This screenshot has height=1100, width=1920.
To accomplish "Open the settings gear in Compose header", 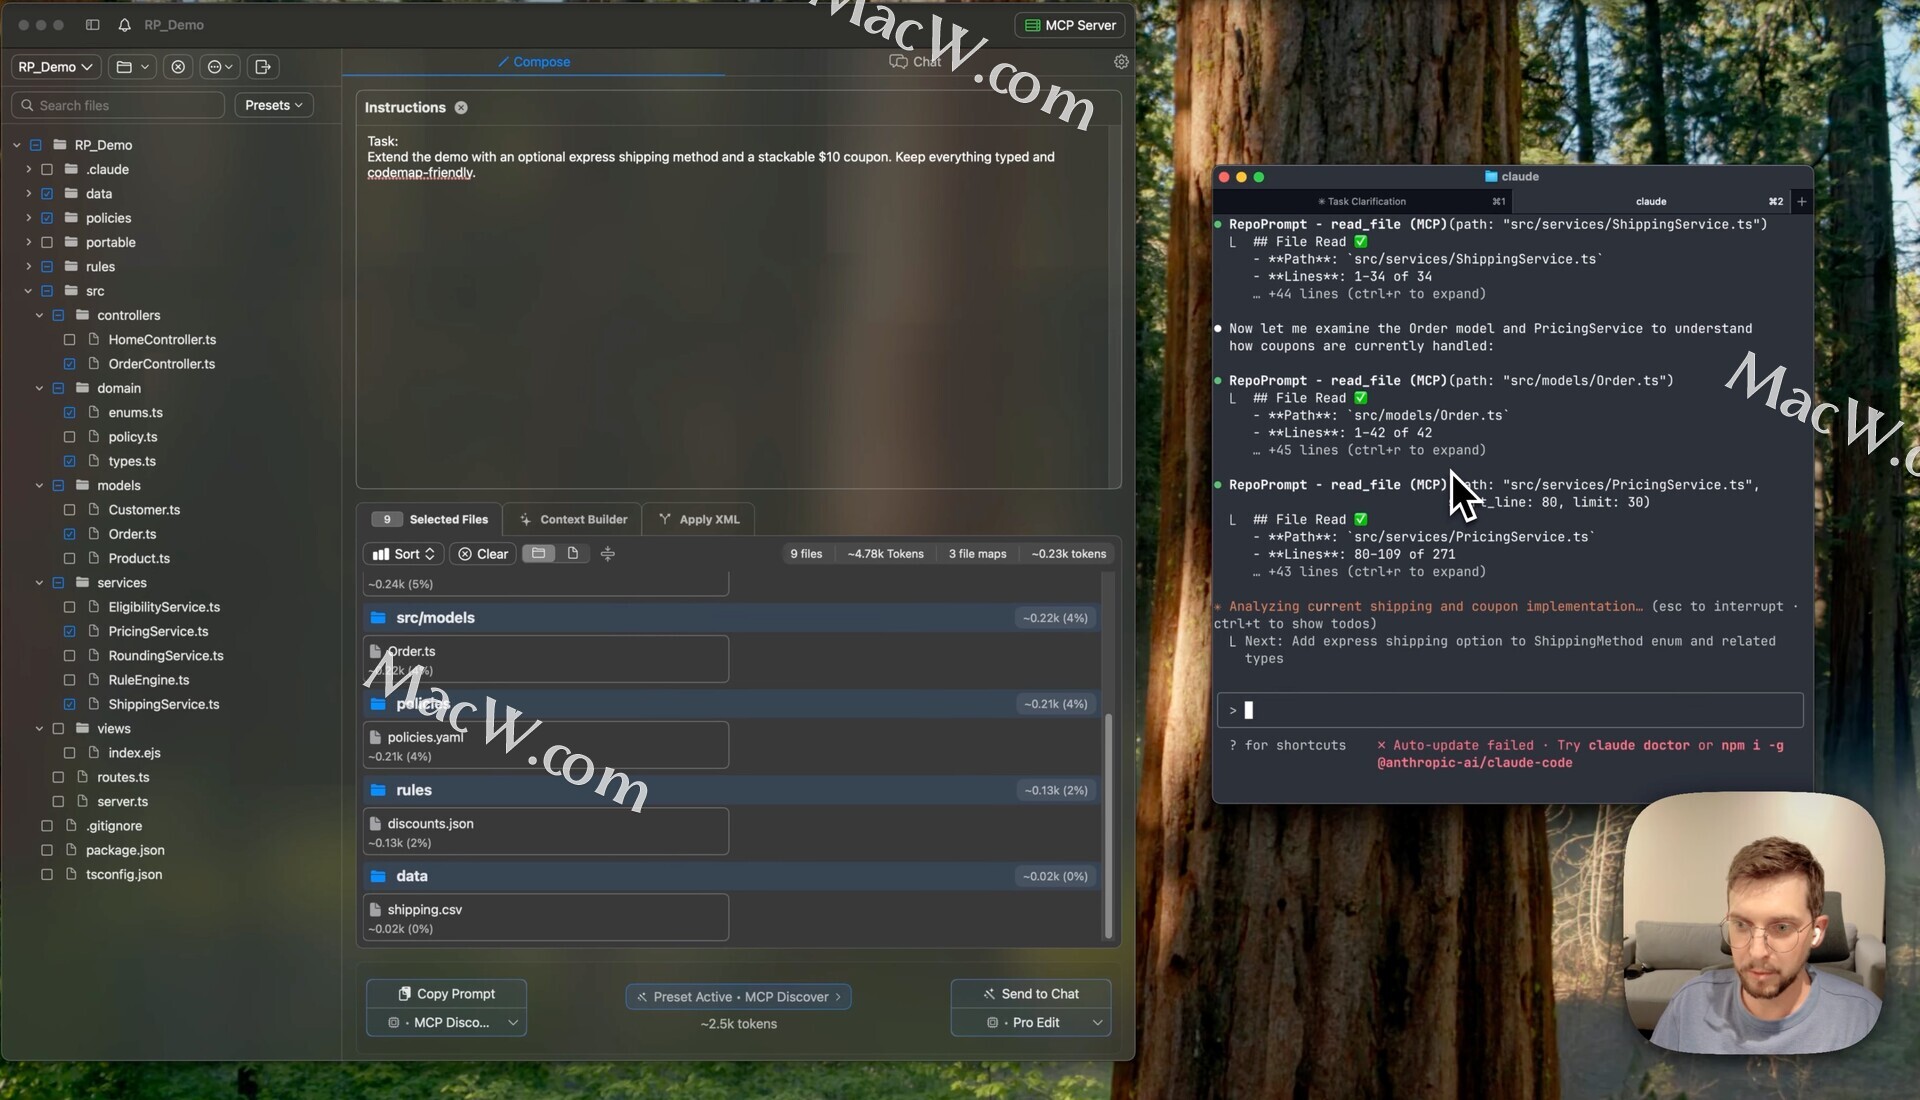I will [x=1121, y=62].
